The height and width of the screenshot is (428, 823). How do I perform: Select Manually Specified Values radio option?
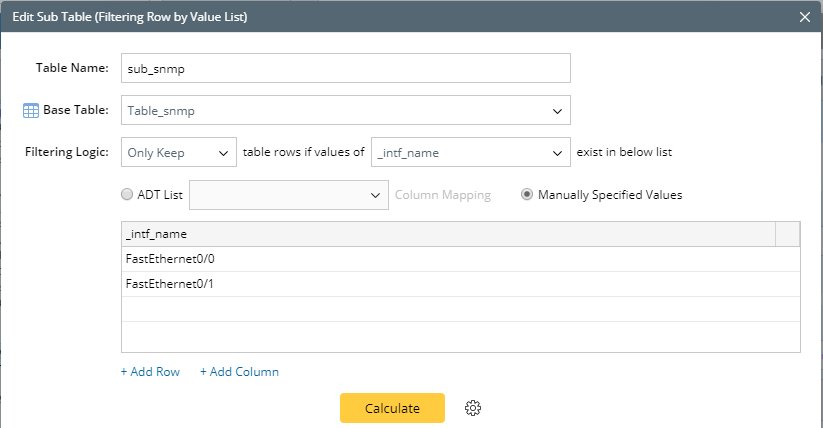527,195
